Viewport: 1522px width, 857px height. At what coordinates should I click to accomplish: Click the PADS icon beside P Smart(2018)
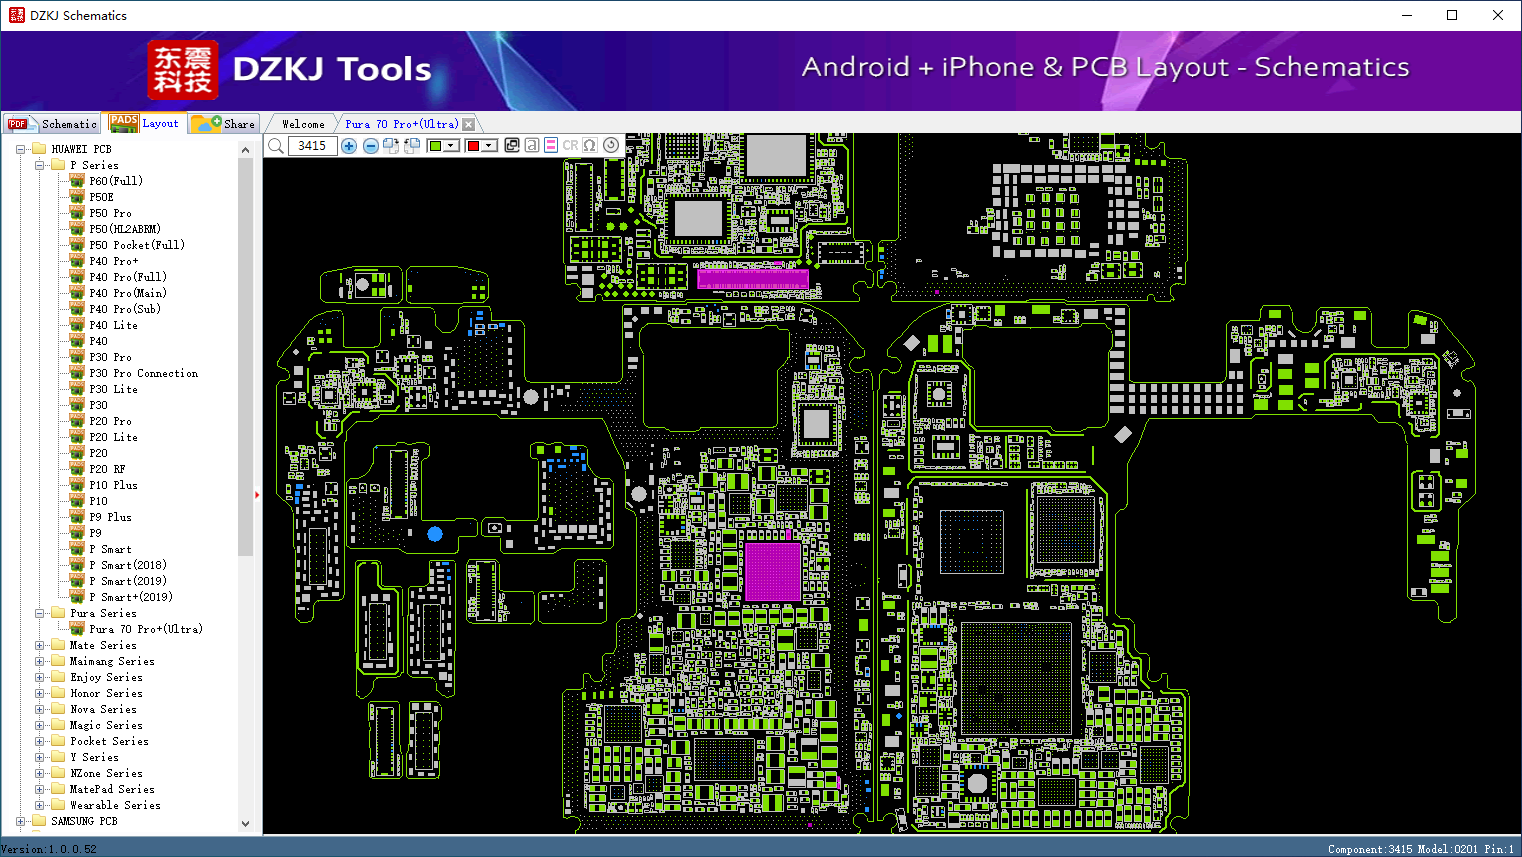pos(77,565)
